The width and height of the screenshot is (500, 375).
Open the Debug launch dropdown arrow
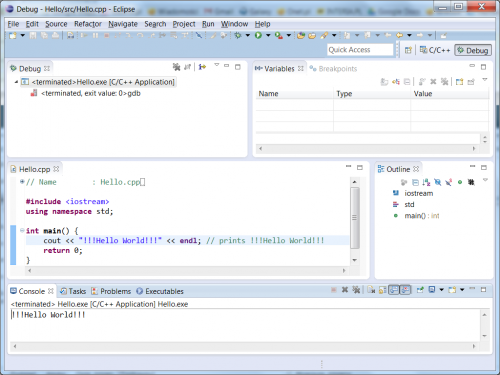pos(248,35)
